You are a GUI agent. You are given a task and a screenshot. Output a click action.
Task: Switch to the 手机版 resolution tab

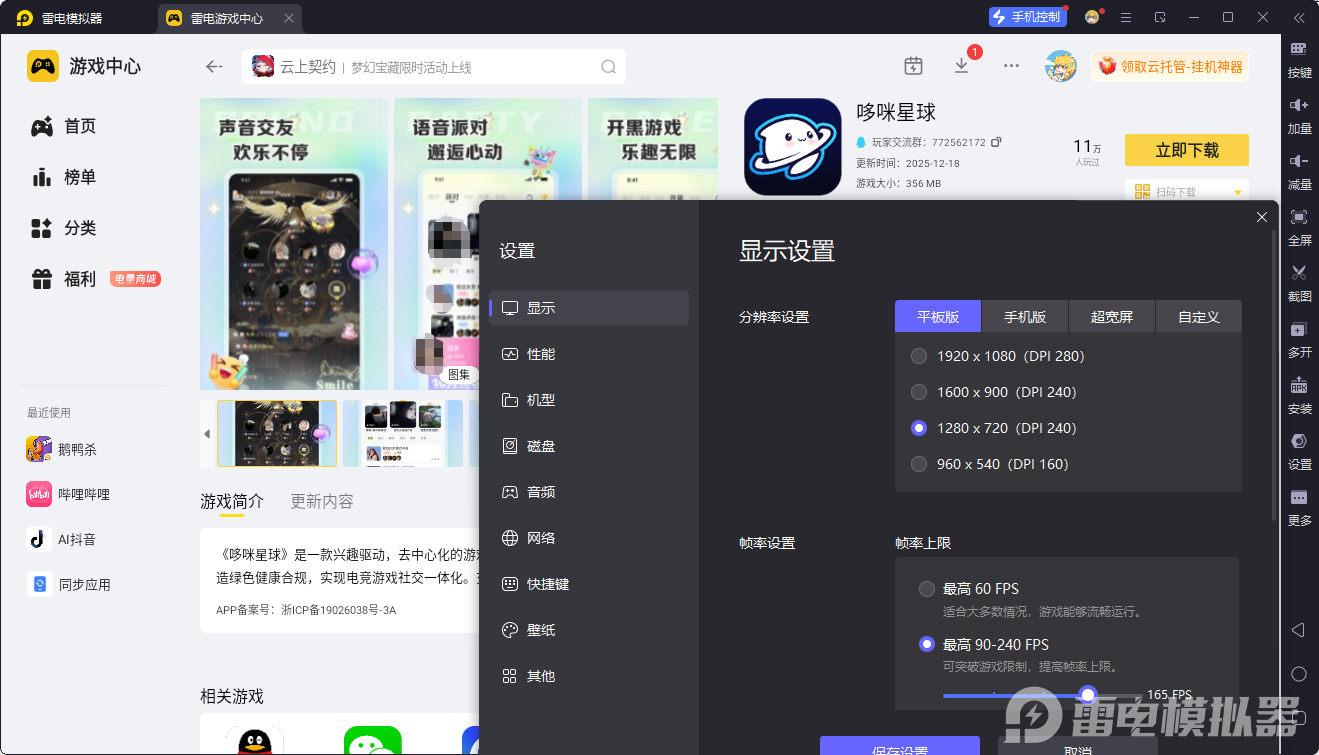(1025, 317)
